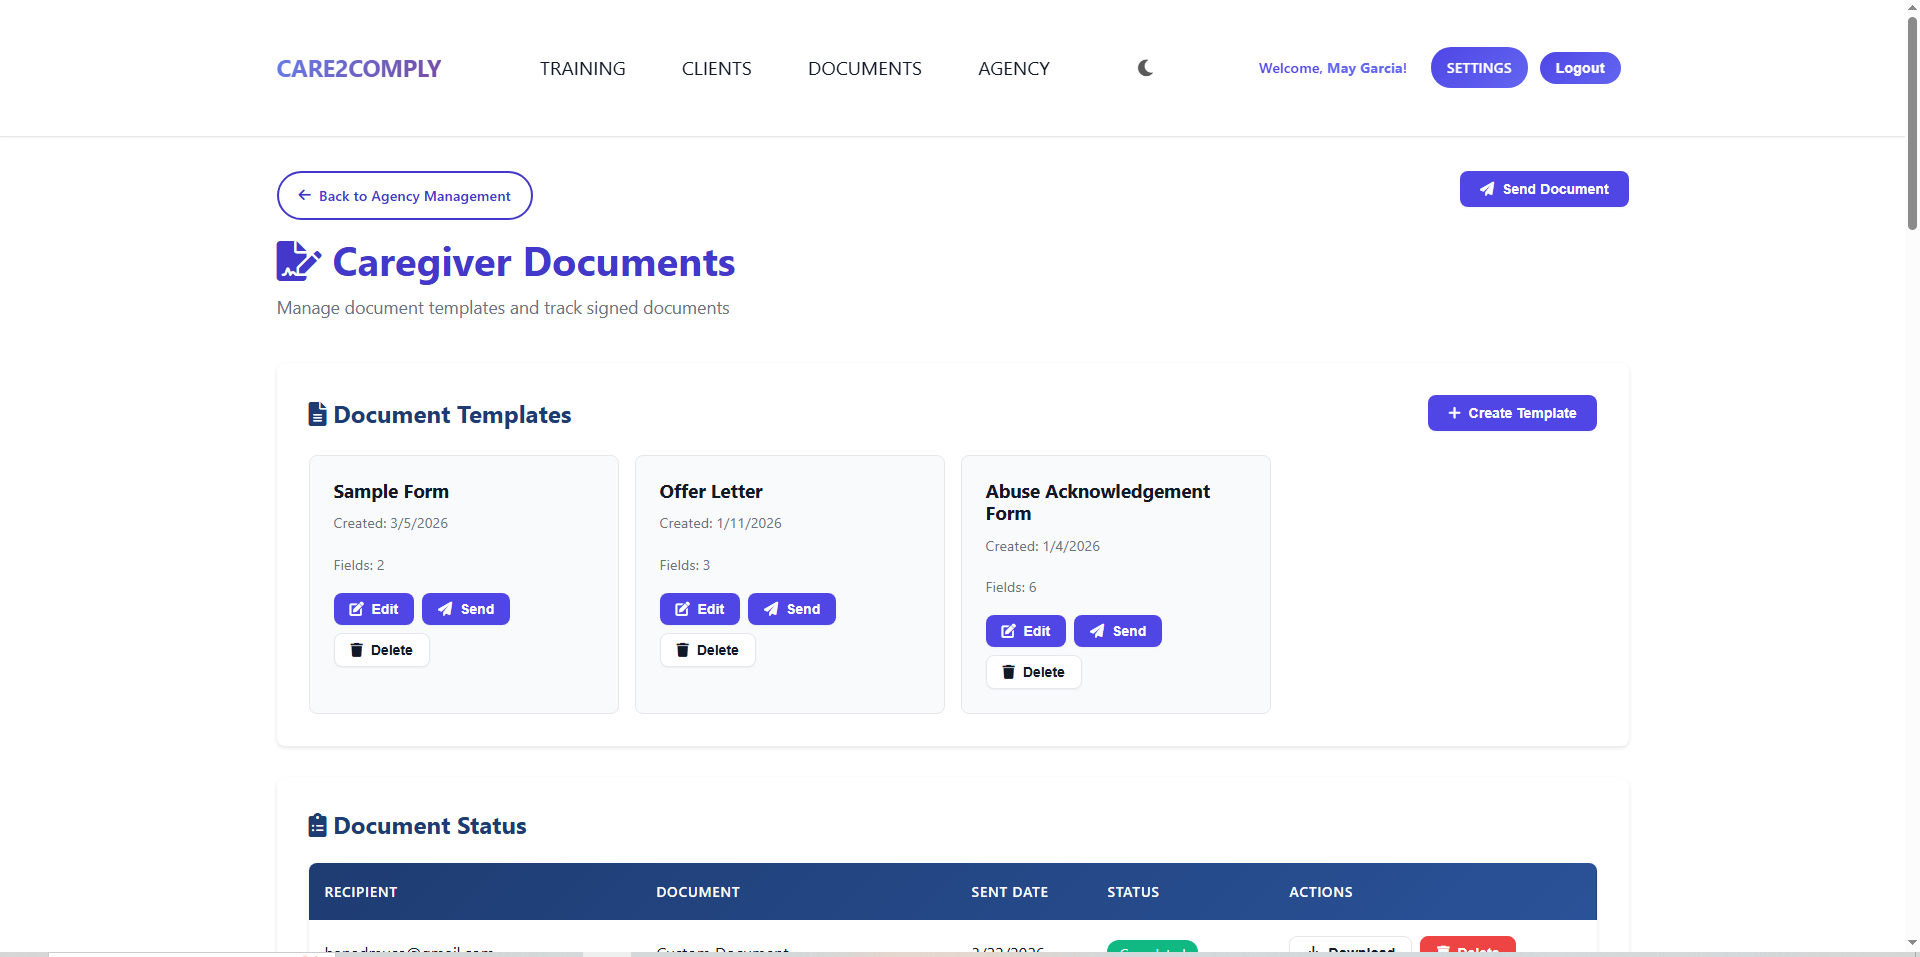Click the download icon in the Actions column

coord(1313,951)
